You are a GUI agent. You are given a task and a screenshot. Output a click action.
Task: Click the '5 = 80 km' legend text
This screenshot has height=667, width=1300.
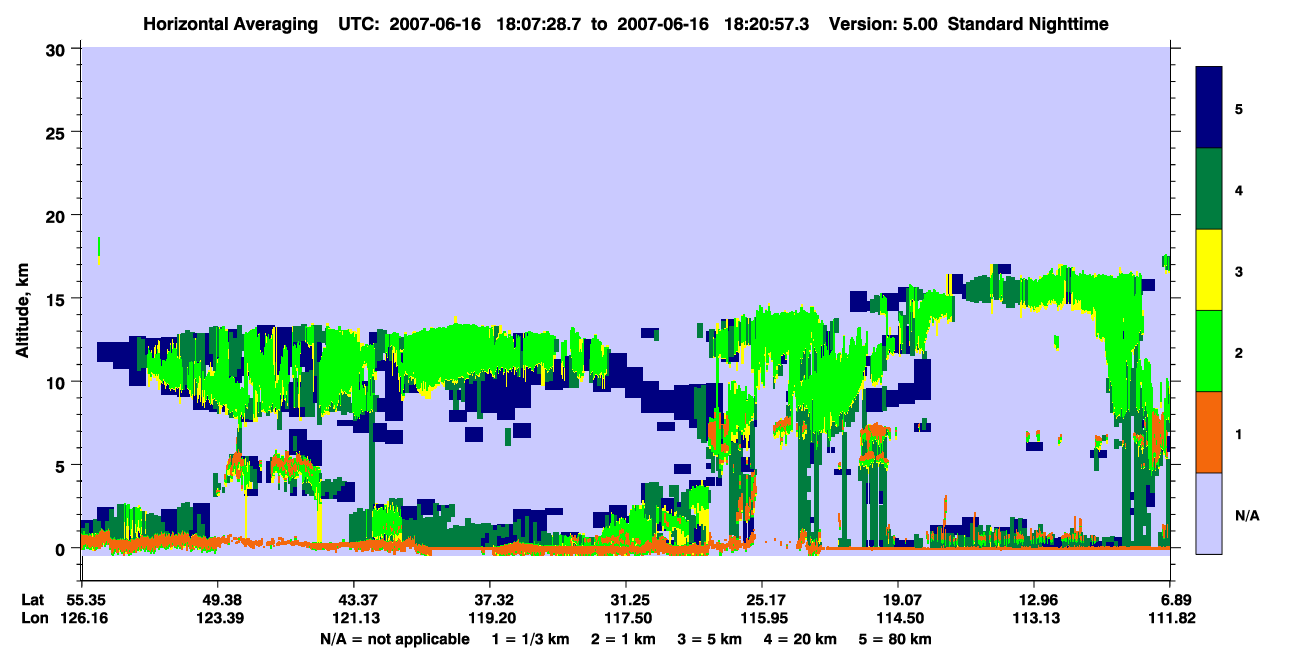(x=896, y=639)
